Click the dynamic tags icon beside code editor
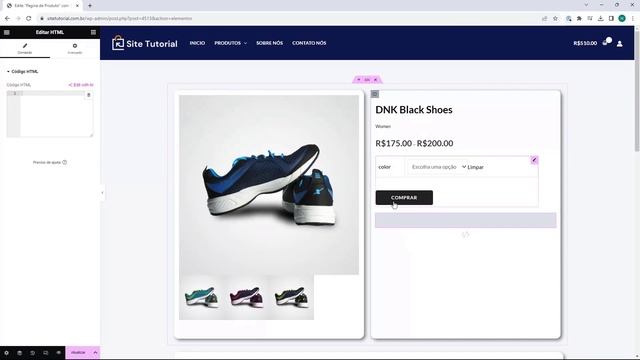The height and width of the screenshot is (360, 640). 89,95
